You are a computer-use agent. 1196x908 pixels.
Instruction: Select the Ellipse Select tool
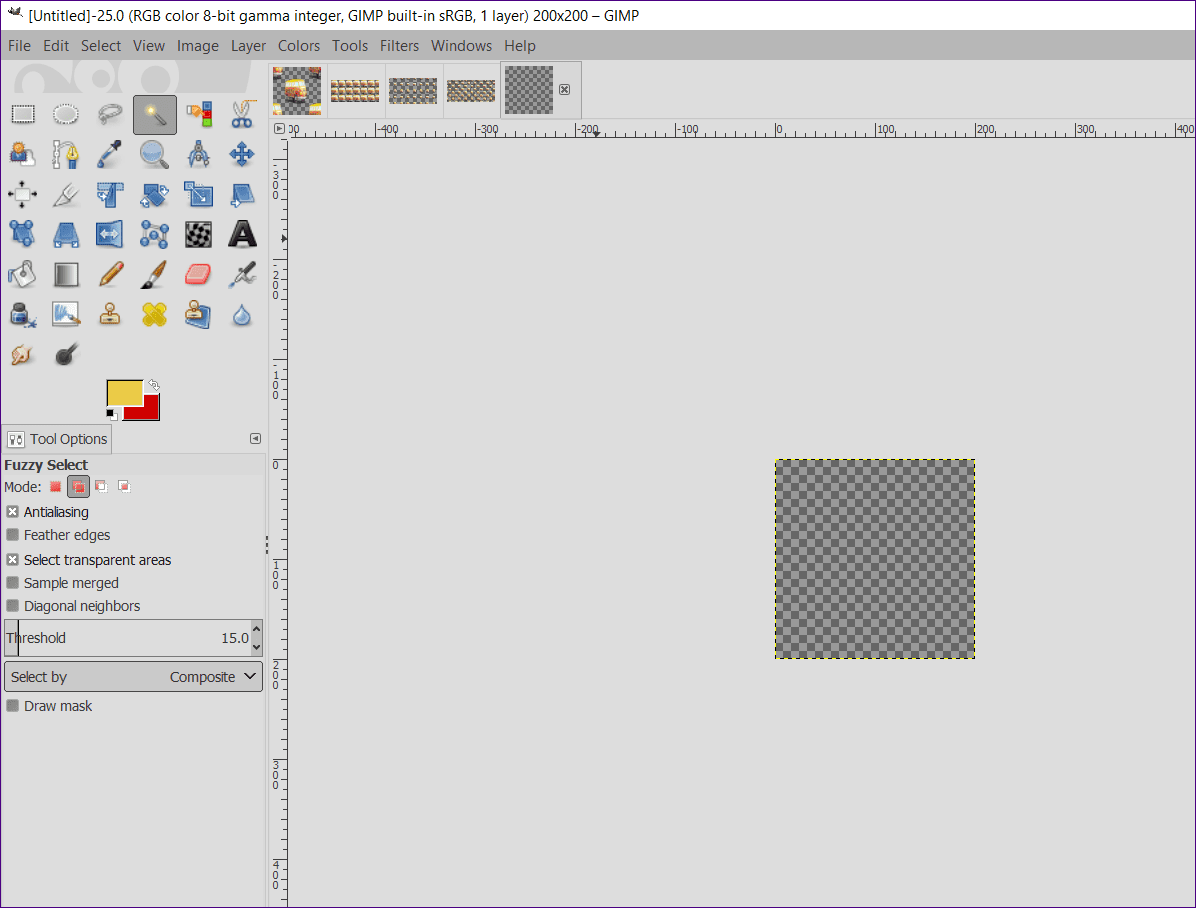coord(66,114)
